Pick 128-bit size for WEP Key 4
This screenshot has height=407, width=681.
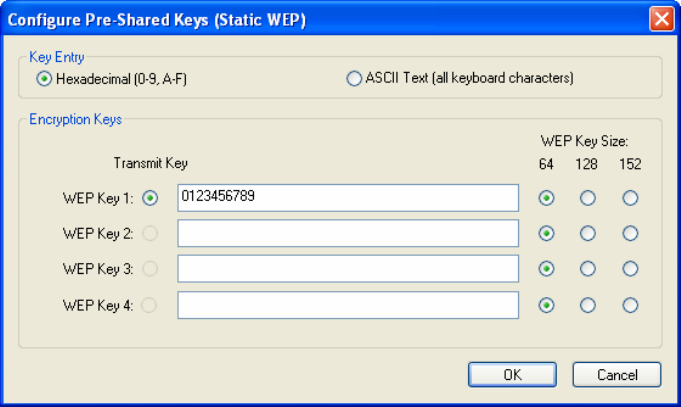click(x=588, y=305)
